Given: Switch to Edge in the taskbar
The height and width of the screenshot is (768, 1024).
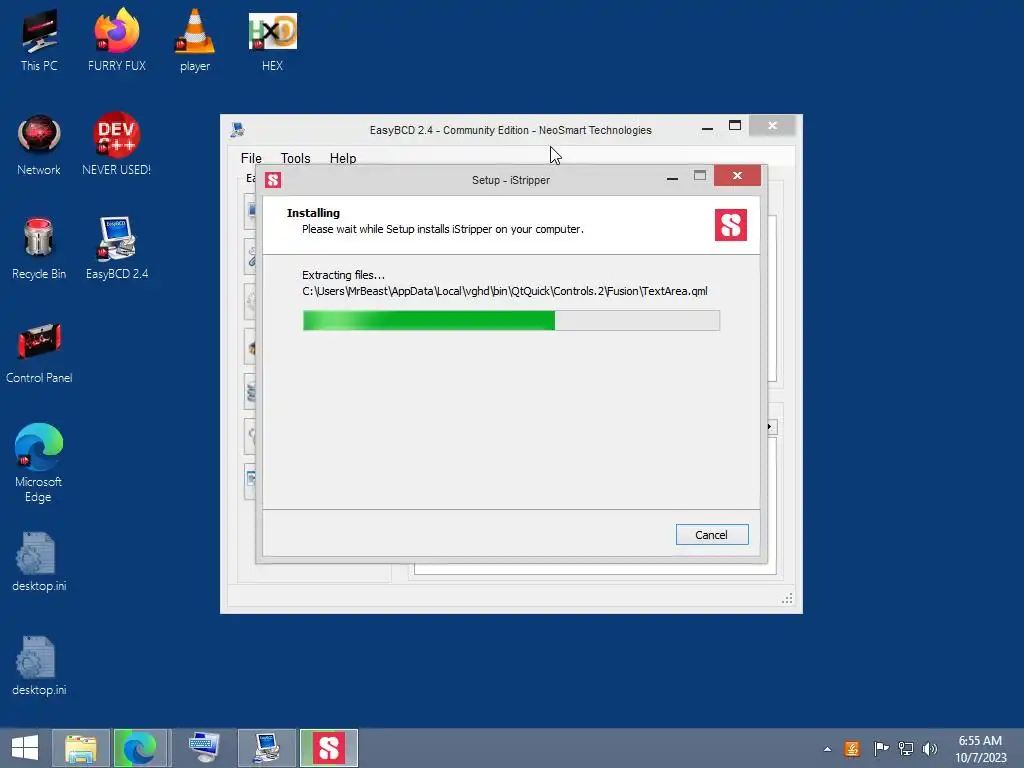Looking at the screenshot, I should (x=140, y=748).
